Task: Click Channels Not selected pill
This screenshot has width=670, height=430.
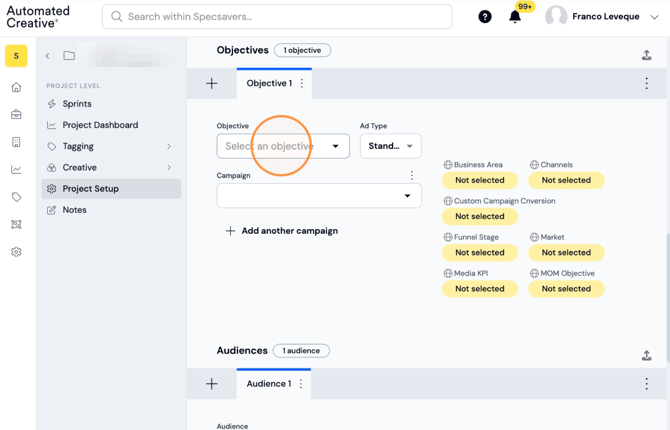Action: (566, 180)
